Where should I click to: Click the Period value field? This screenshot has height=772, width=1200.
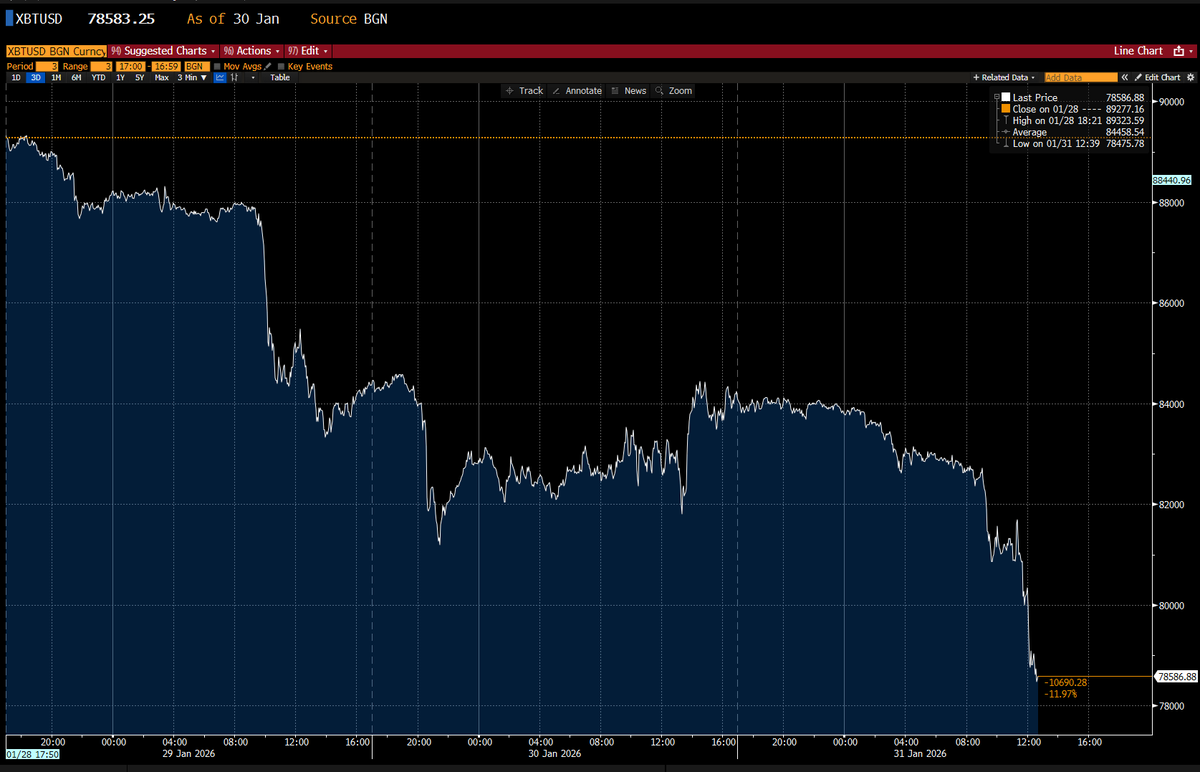pyautogui.click(x=47, y=66)
